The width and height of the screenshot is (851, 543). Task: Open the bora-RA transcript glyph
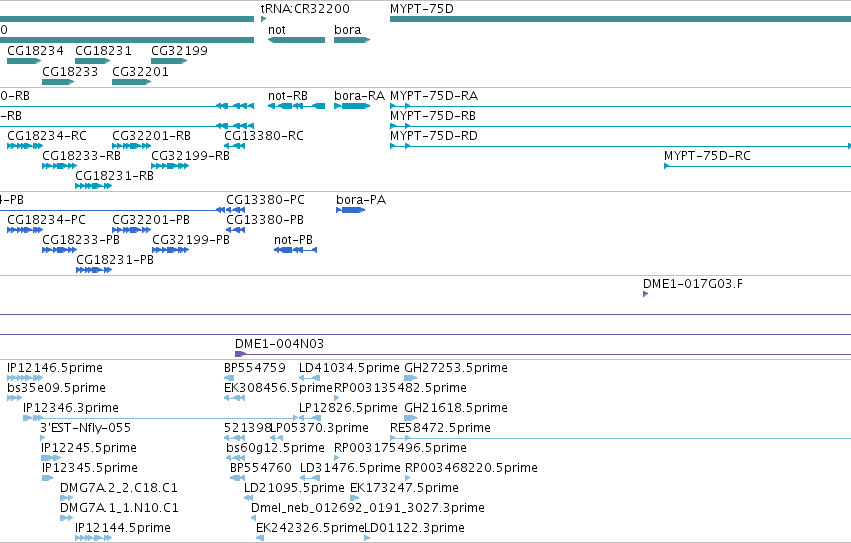coord(352,106)
